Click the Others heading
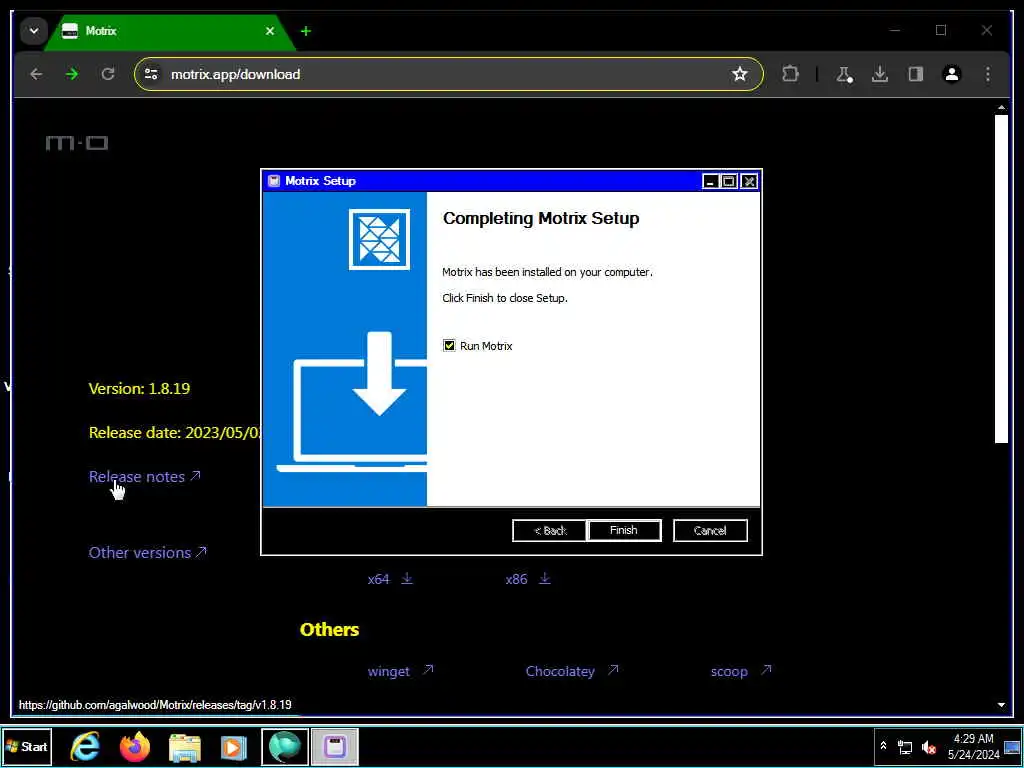1024x768 pixels. (329, 630)
